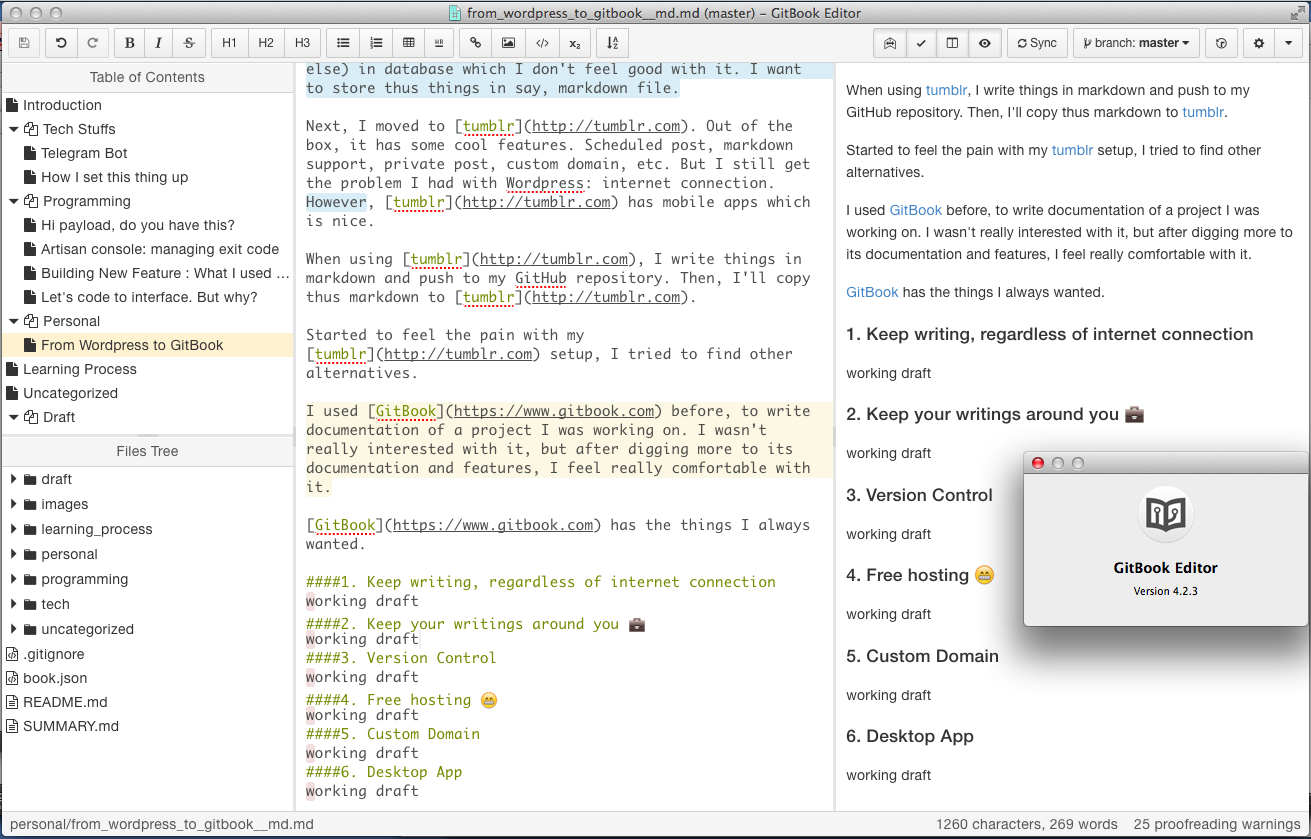
Task: Expand the programming folder in Files Tree
Action: coord(13,579)
